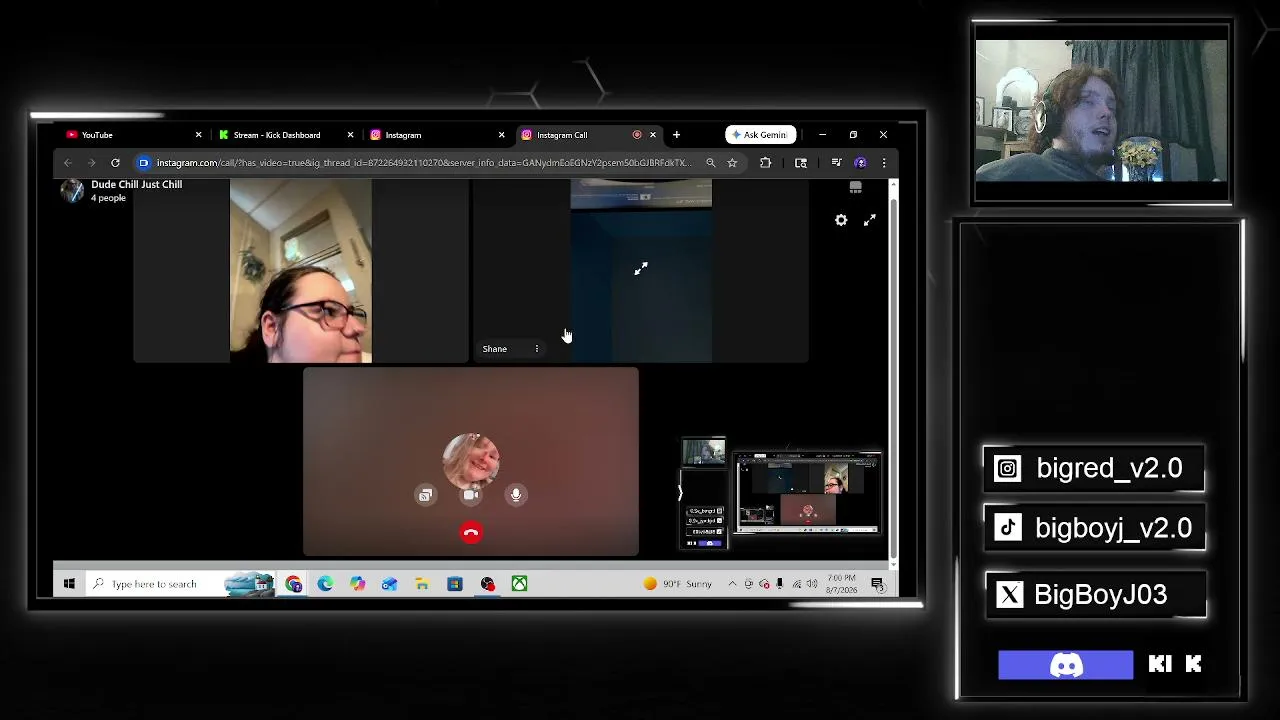The image size is (1280, 720).
Task: Select the 'Dude Chill Just Chill' call title
Action: click(137, 184)
